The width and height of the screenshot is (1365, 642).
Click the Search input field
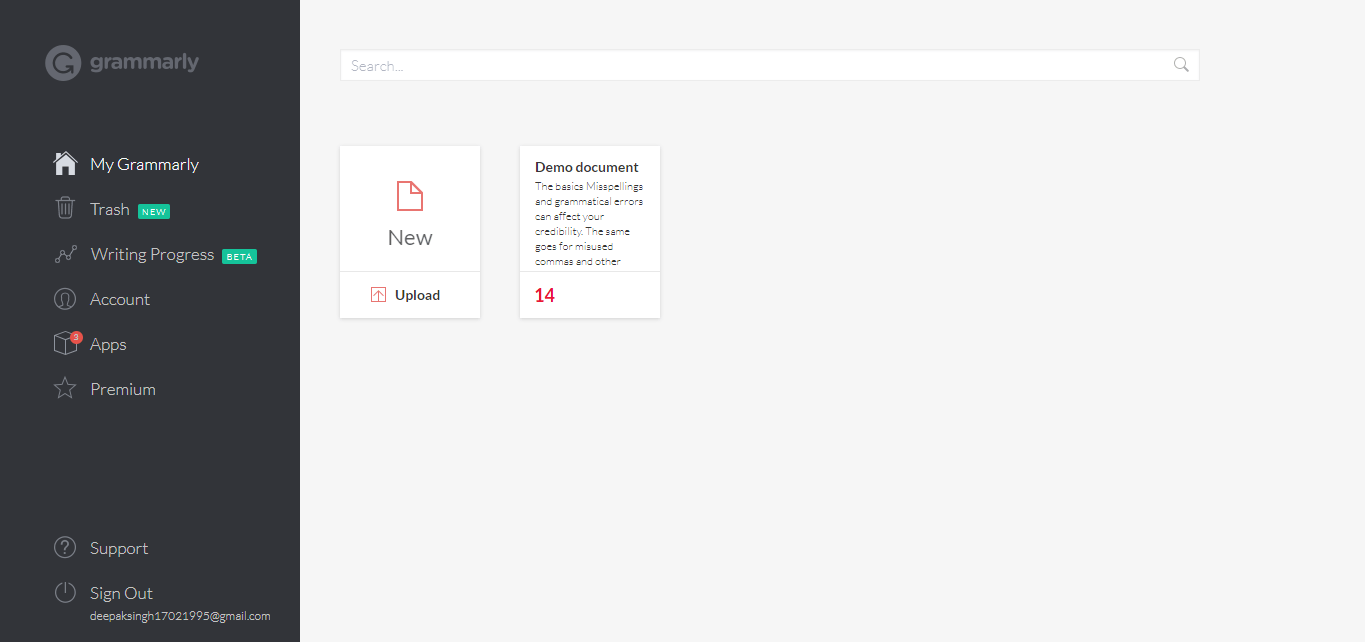pyautogui.click(x=700, y=64)
